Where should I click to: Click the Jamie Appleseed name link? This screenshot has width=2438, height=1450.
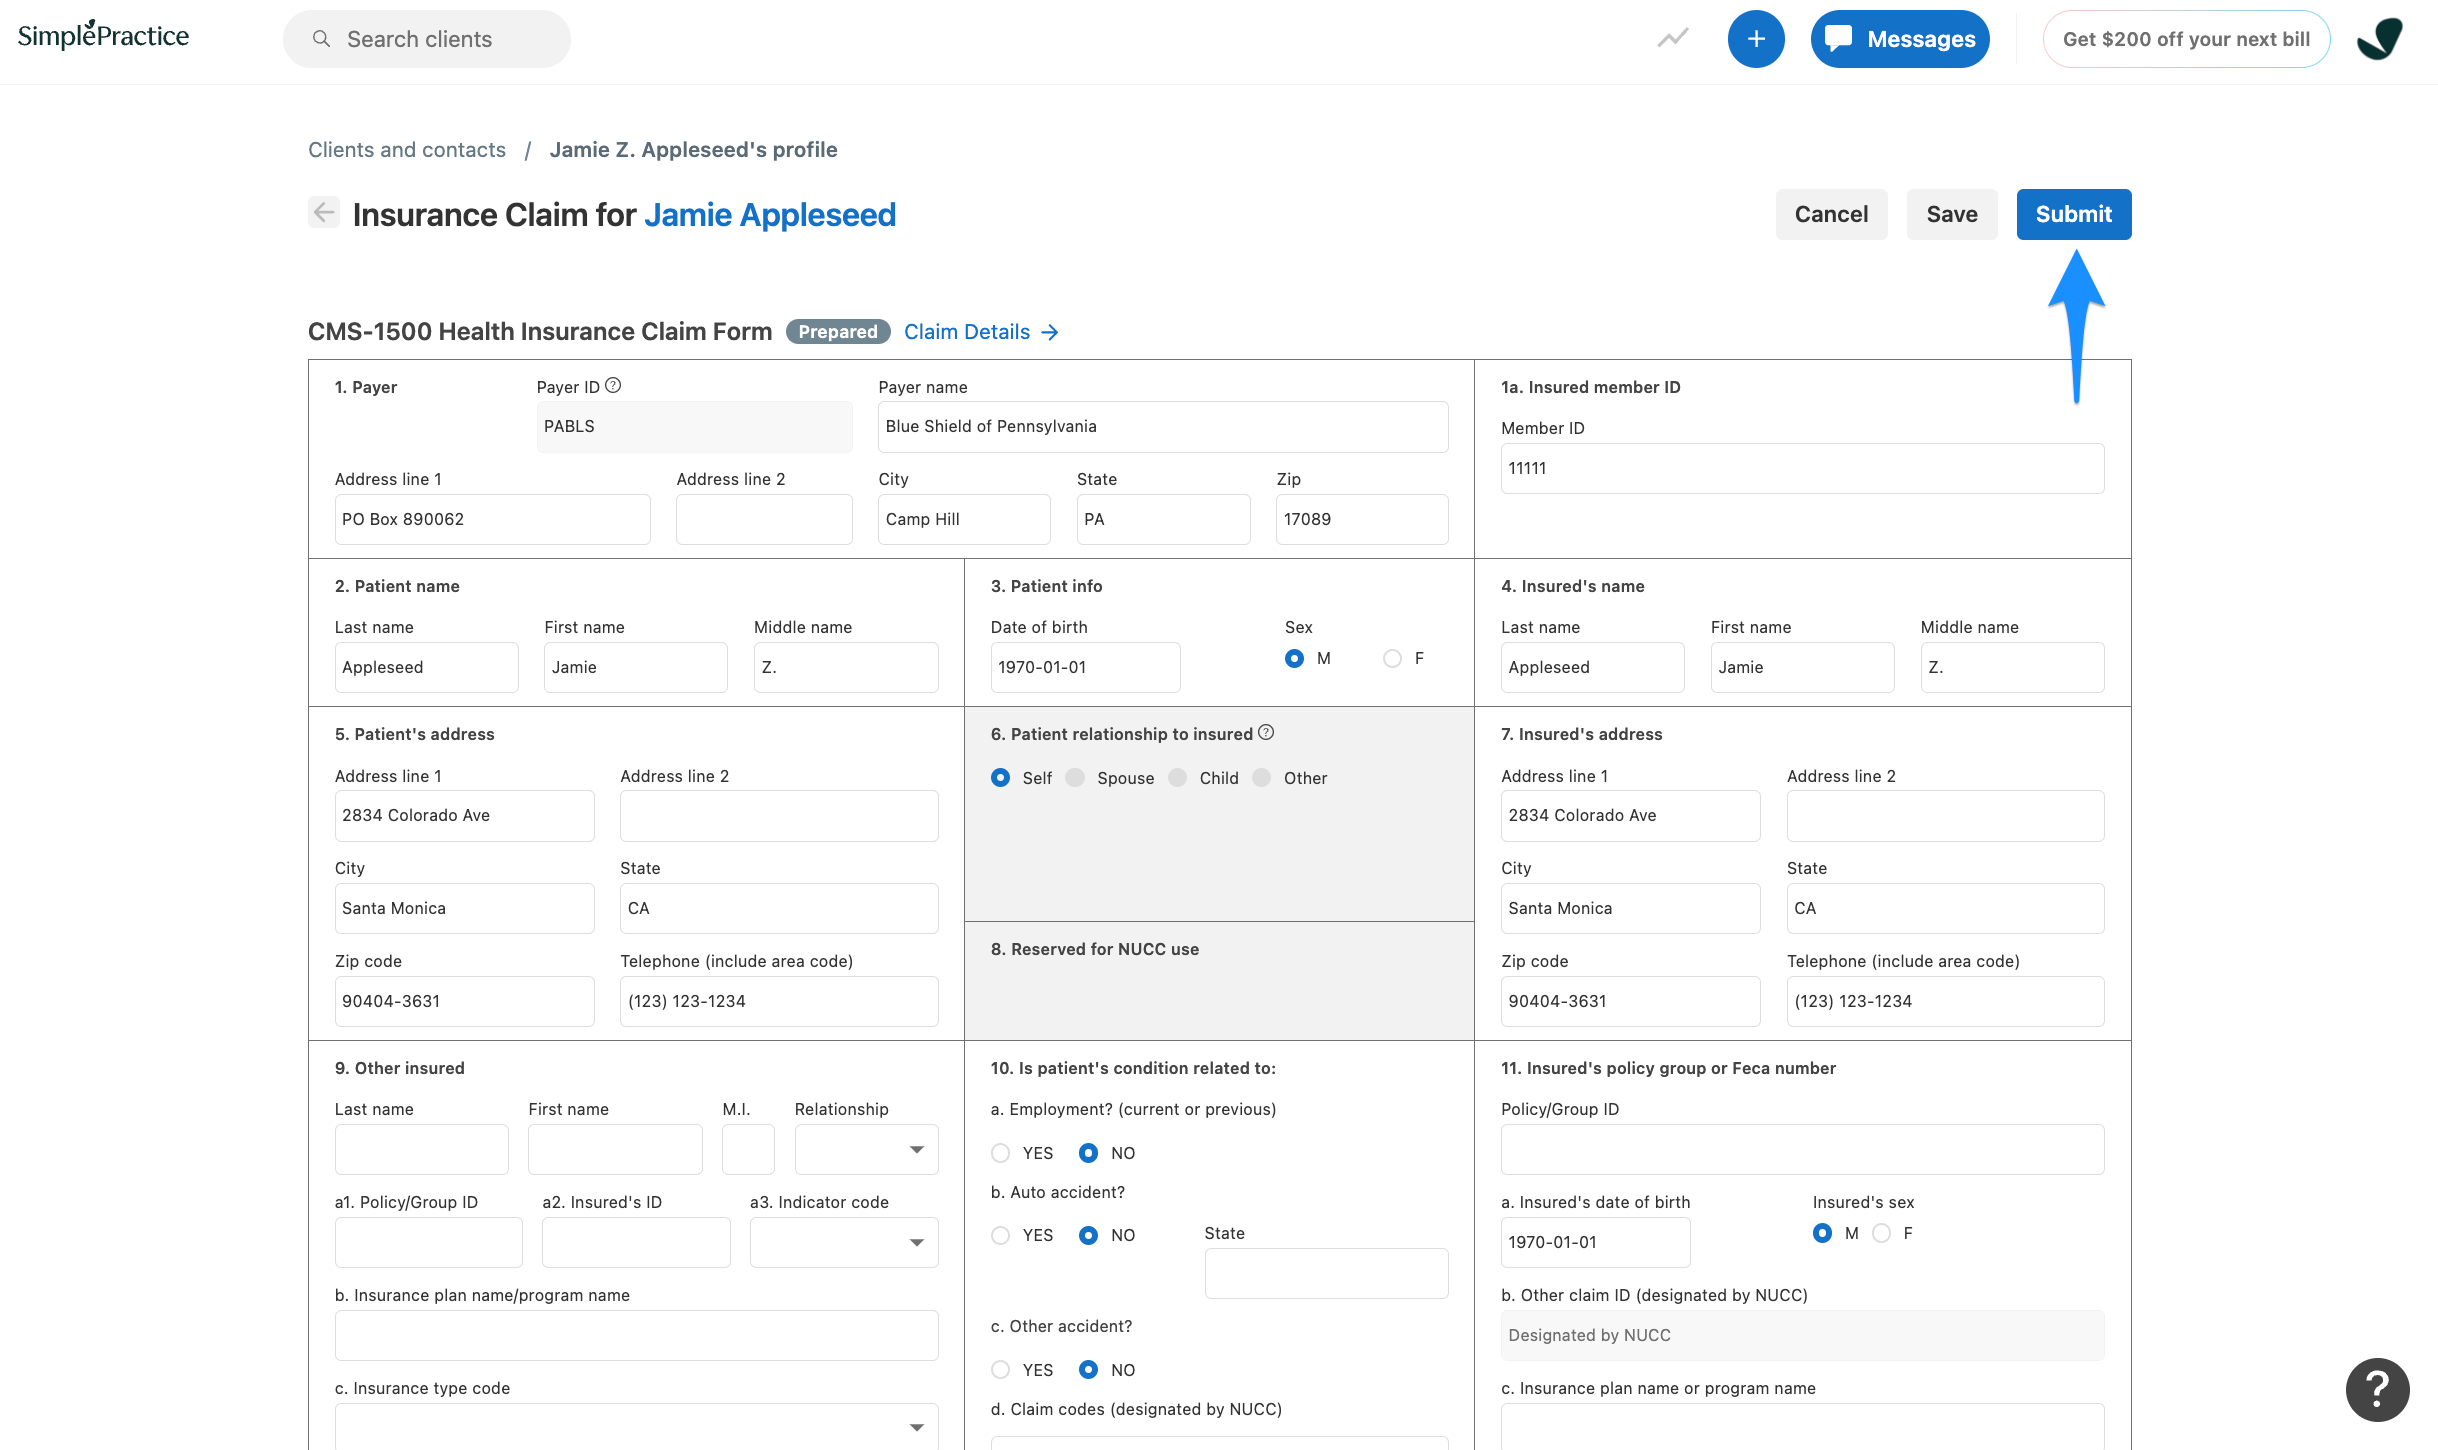[770, 214]
